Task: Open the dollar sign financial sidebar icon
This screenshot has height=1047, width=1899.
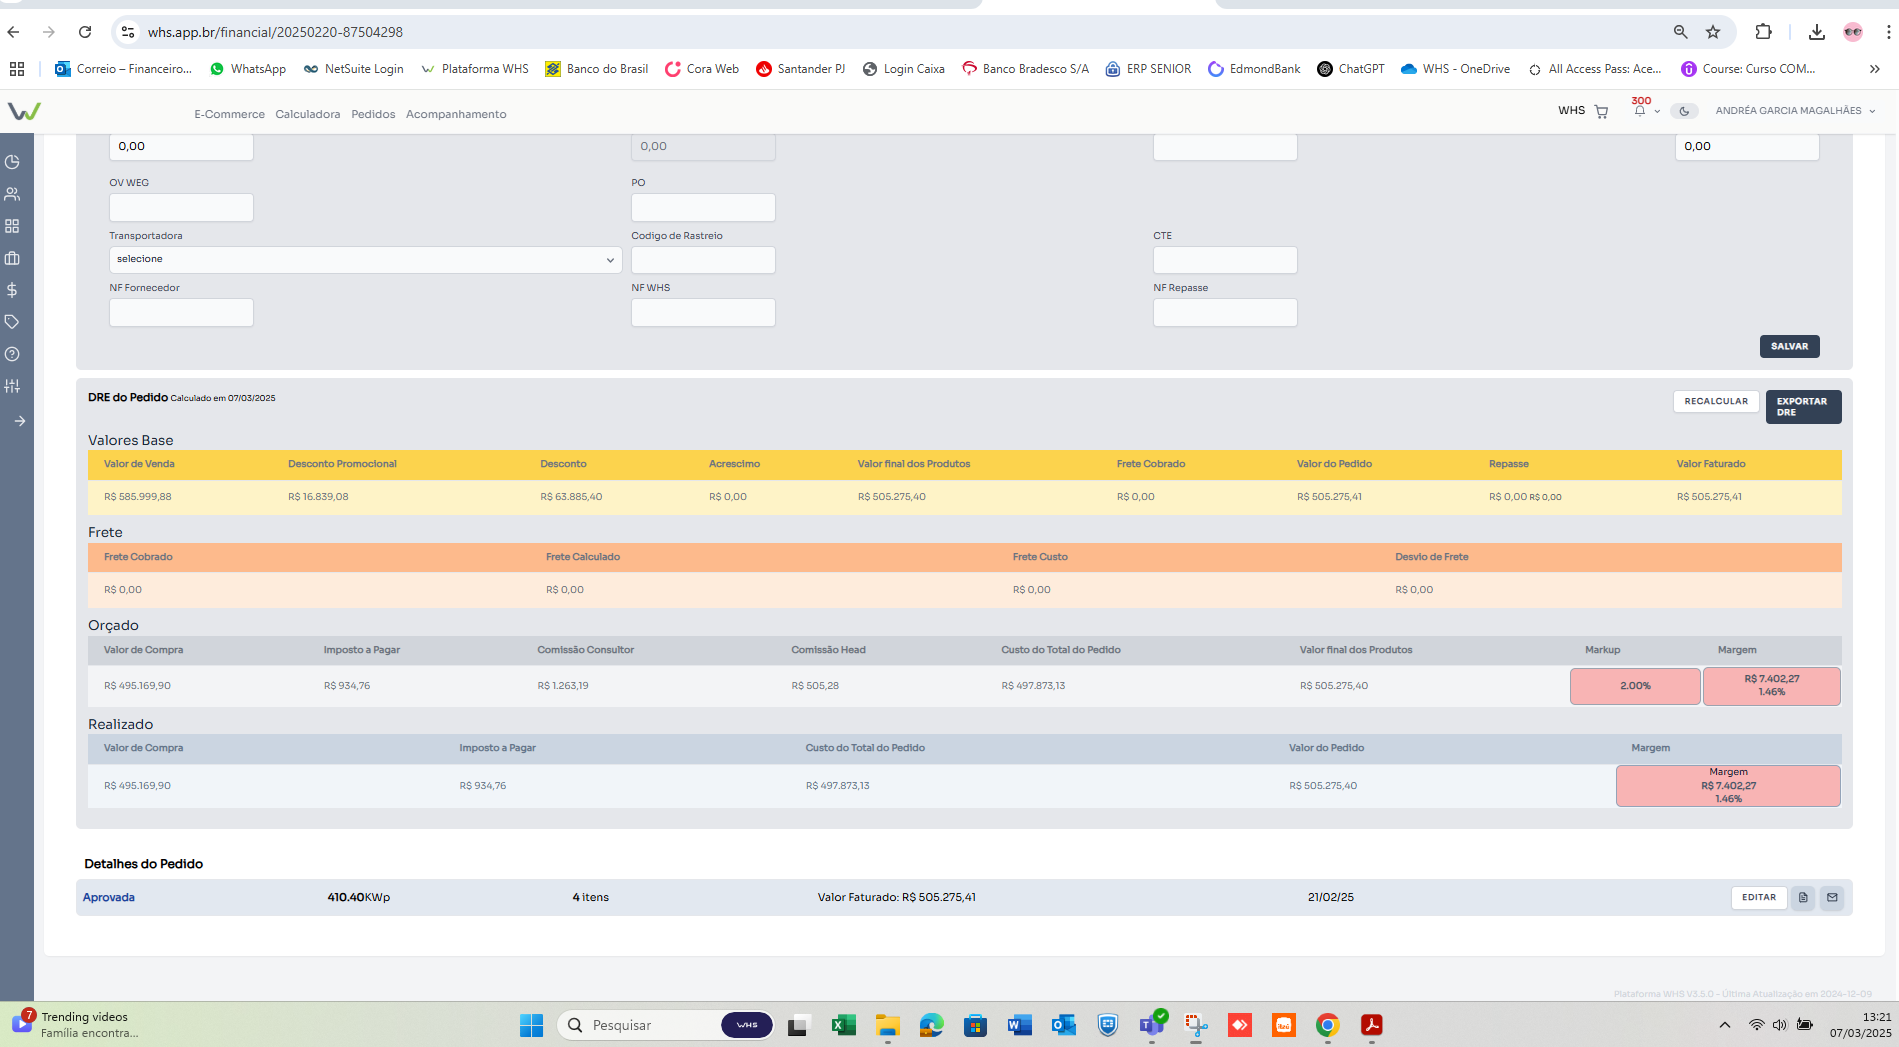Action: click(x=13, y=290)
